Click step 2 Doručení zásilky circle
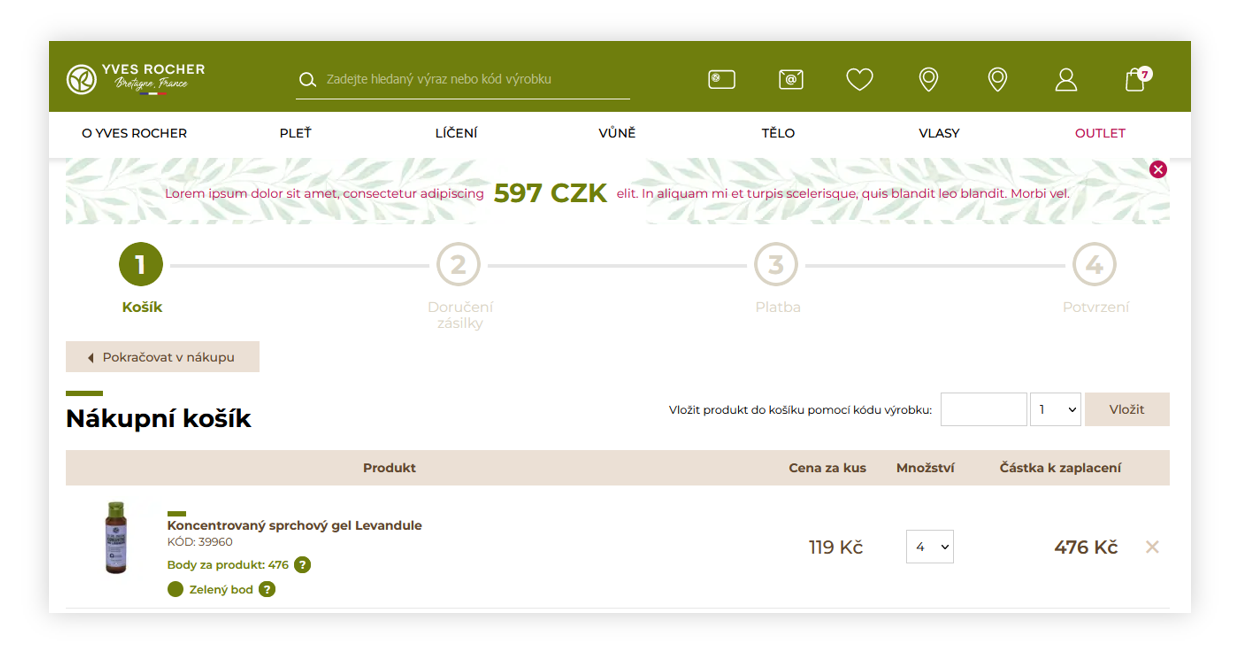 [x=459, y=265]
